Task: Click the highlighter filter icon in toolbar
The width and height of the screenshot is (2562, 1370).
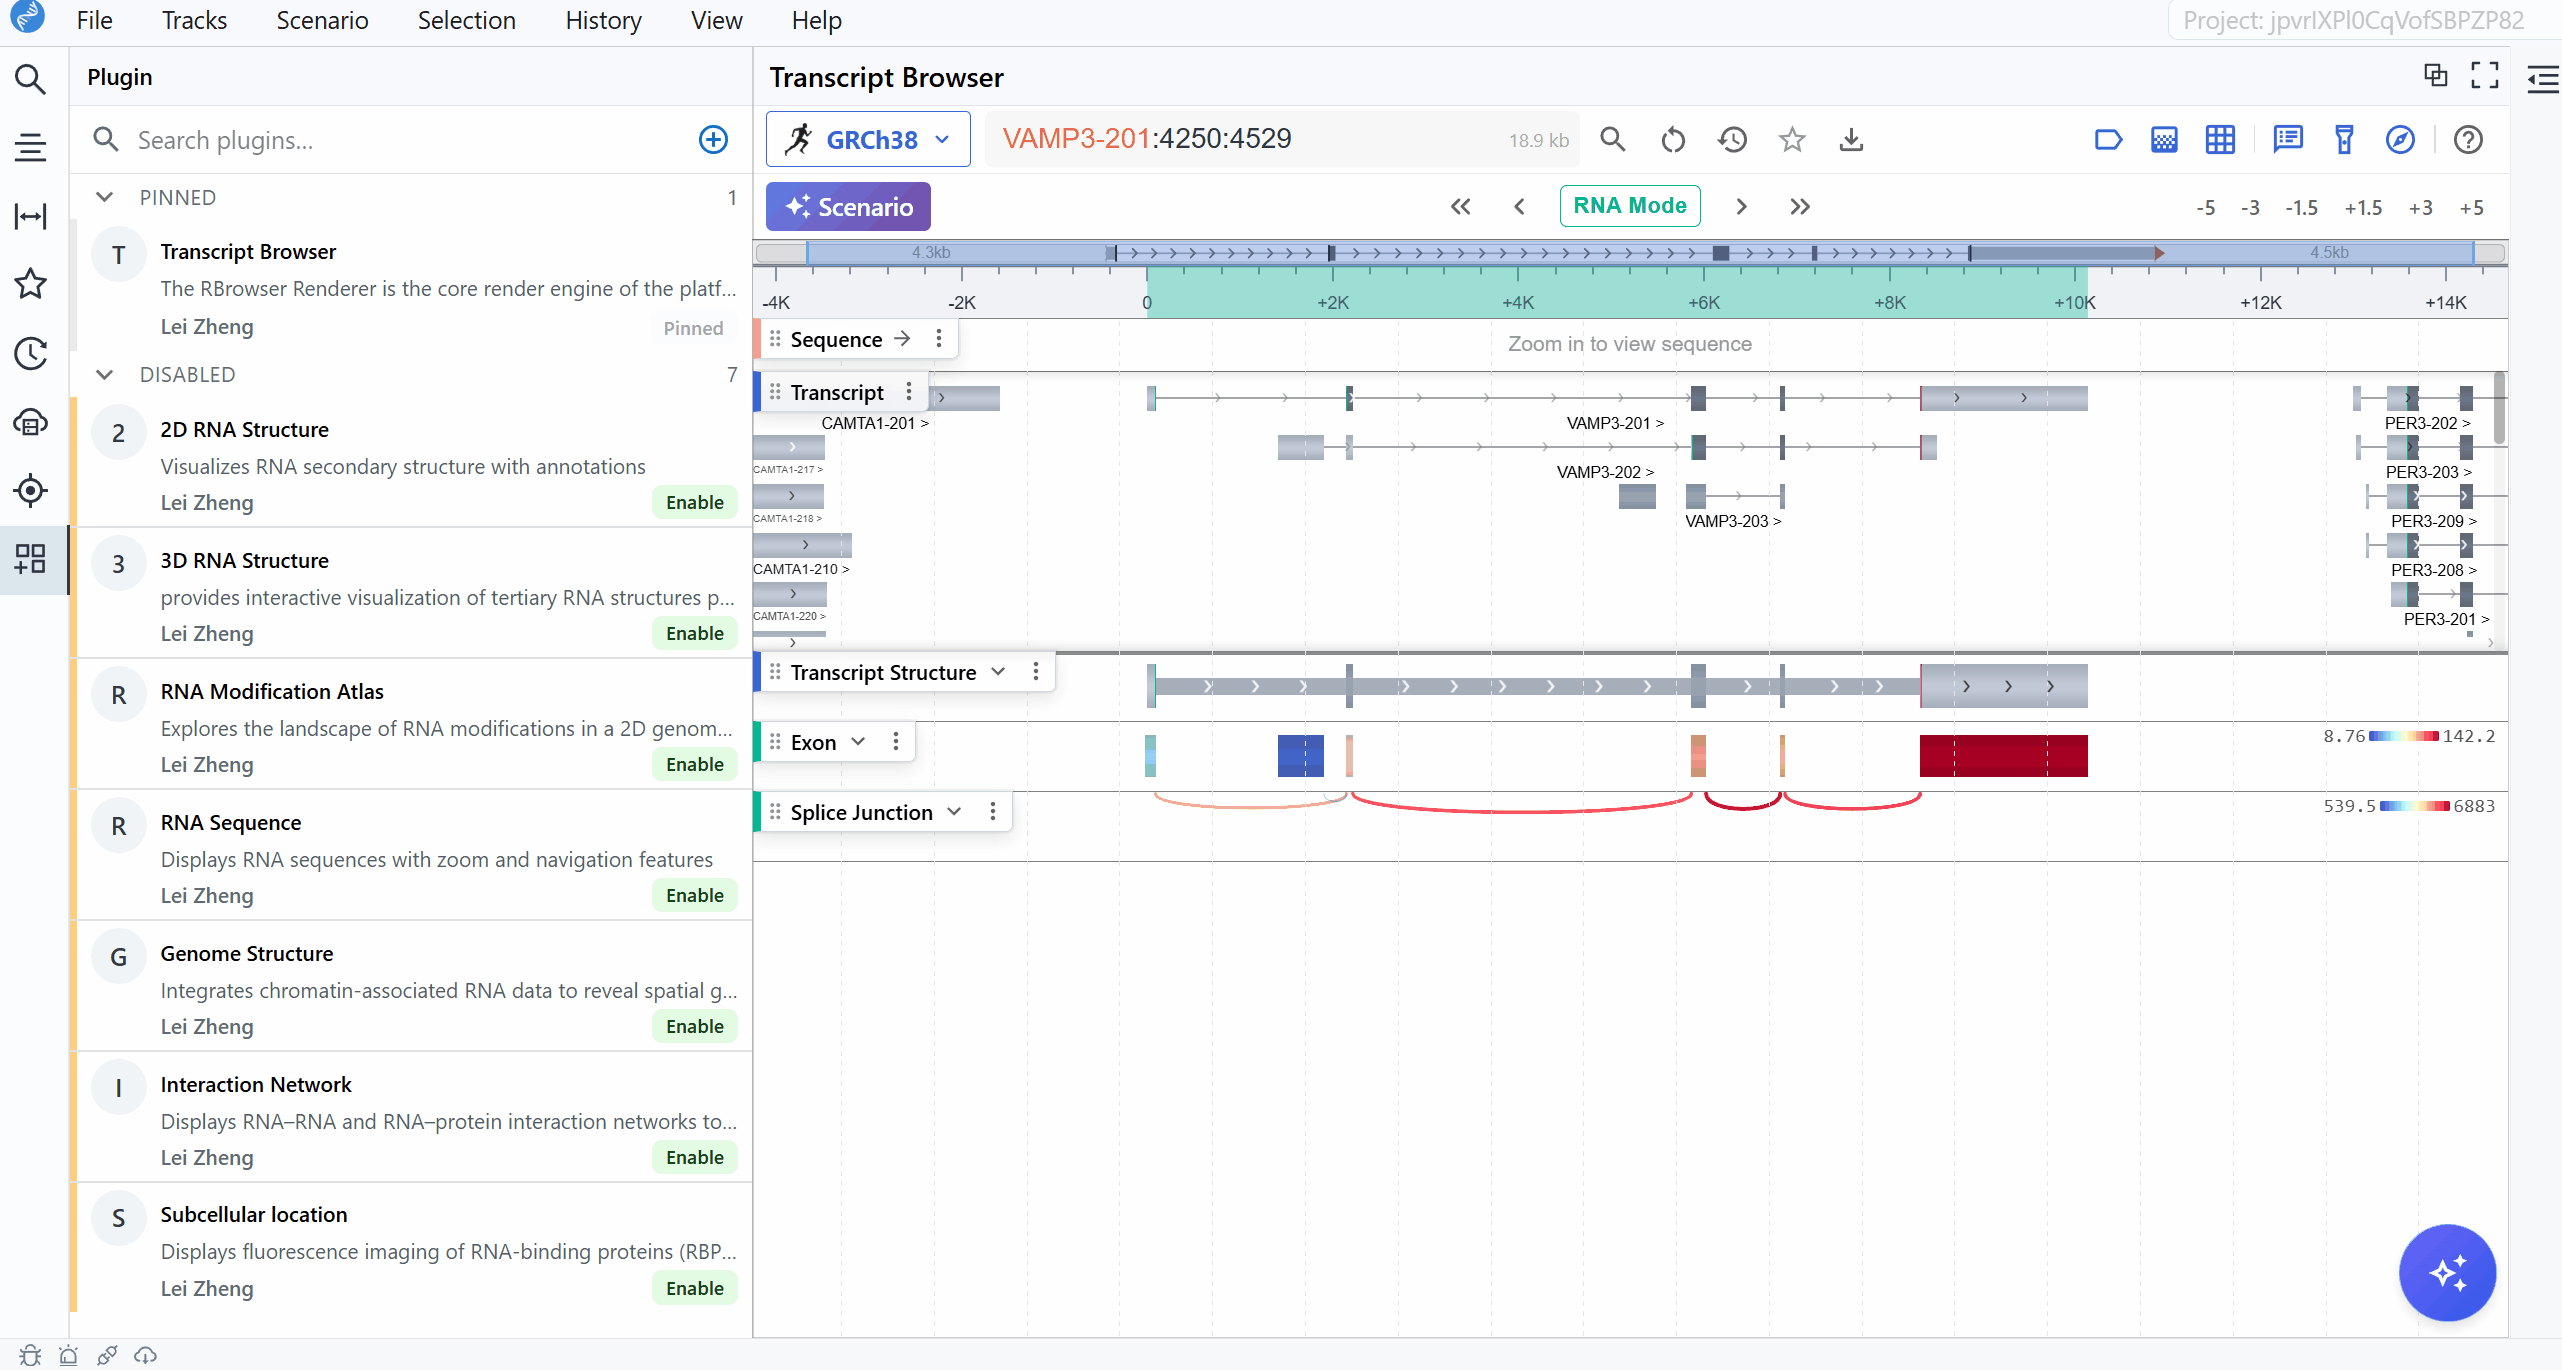Action: point(2344,140)
